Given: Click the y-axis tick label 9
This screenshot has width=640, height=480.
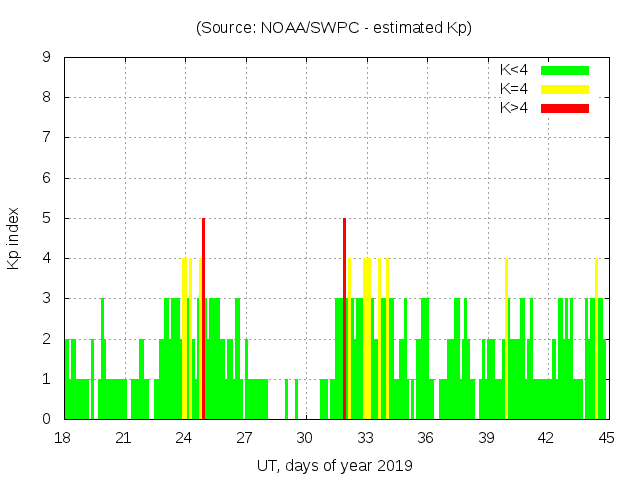Looking at the screenshot, I should tap(47, 57).
